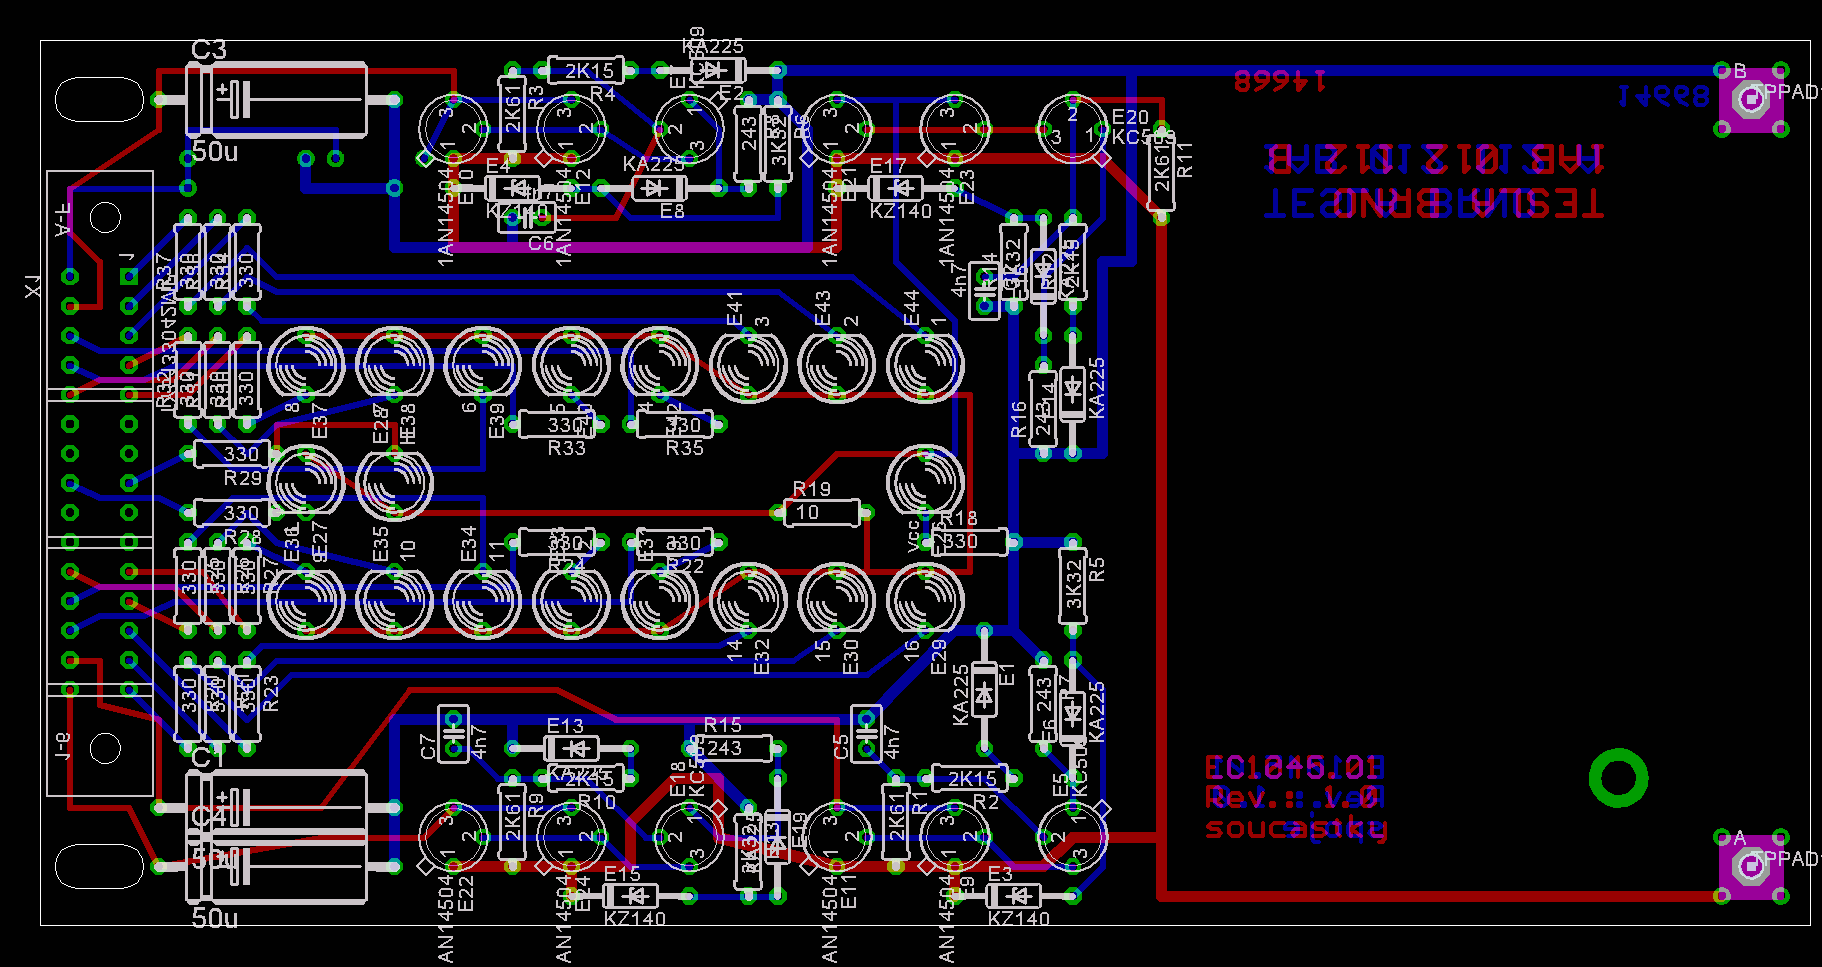Select the E17 KZ140 diode
This screenshot has height=967, width=1822.
(897, 188)
